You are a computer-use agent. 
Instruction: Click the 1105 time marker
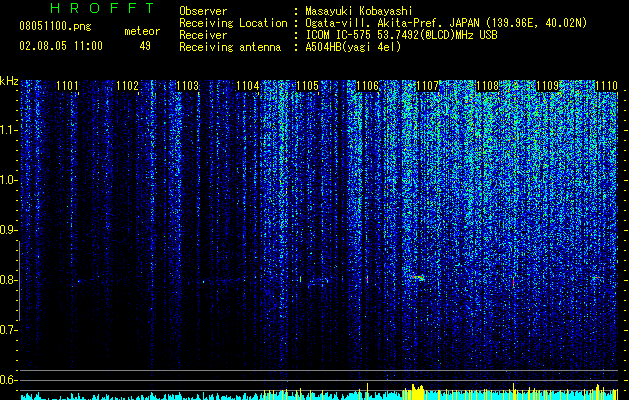pos(307,85)
